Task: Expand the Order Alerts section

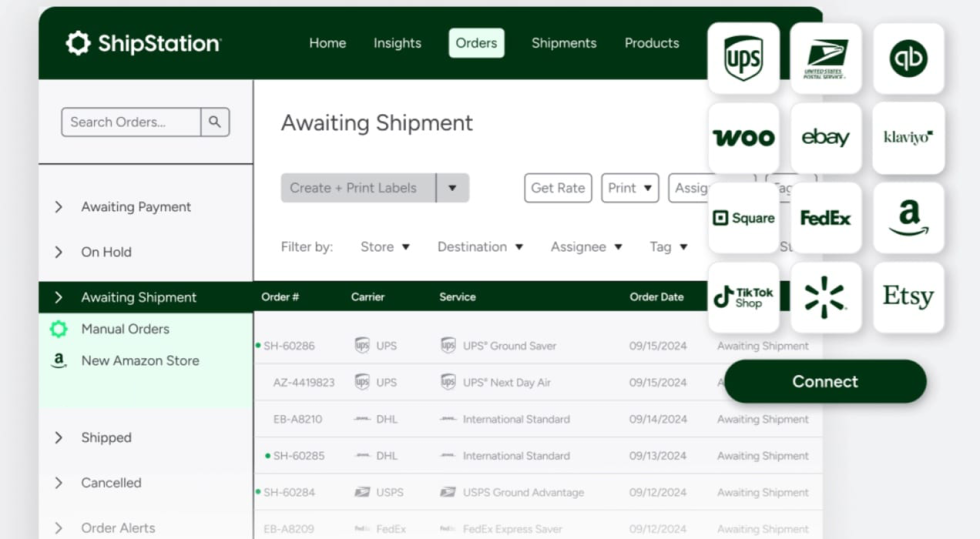Action: click(x=59, y=528)
